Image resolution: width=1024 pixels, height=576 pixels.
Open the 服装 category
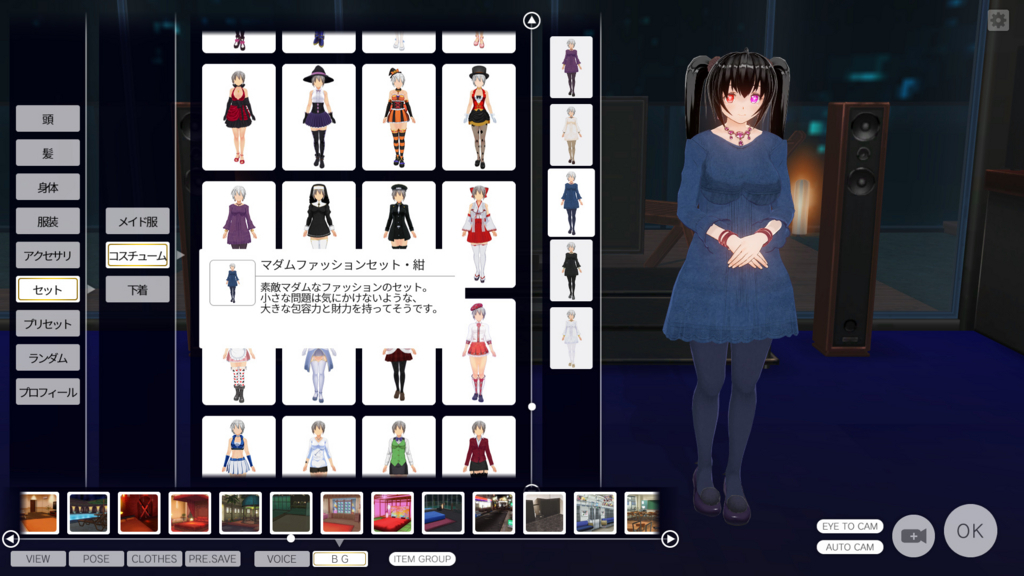click(48, 221)
